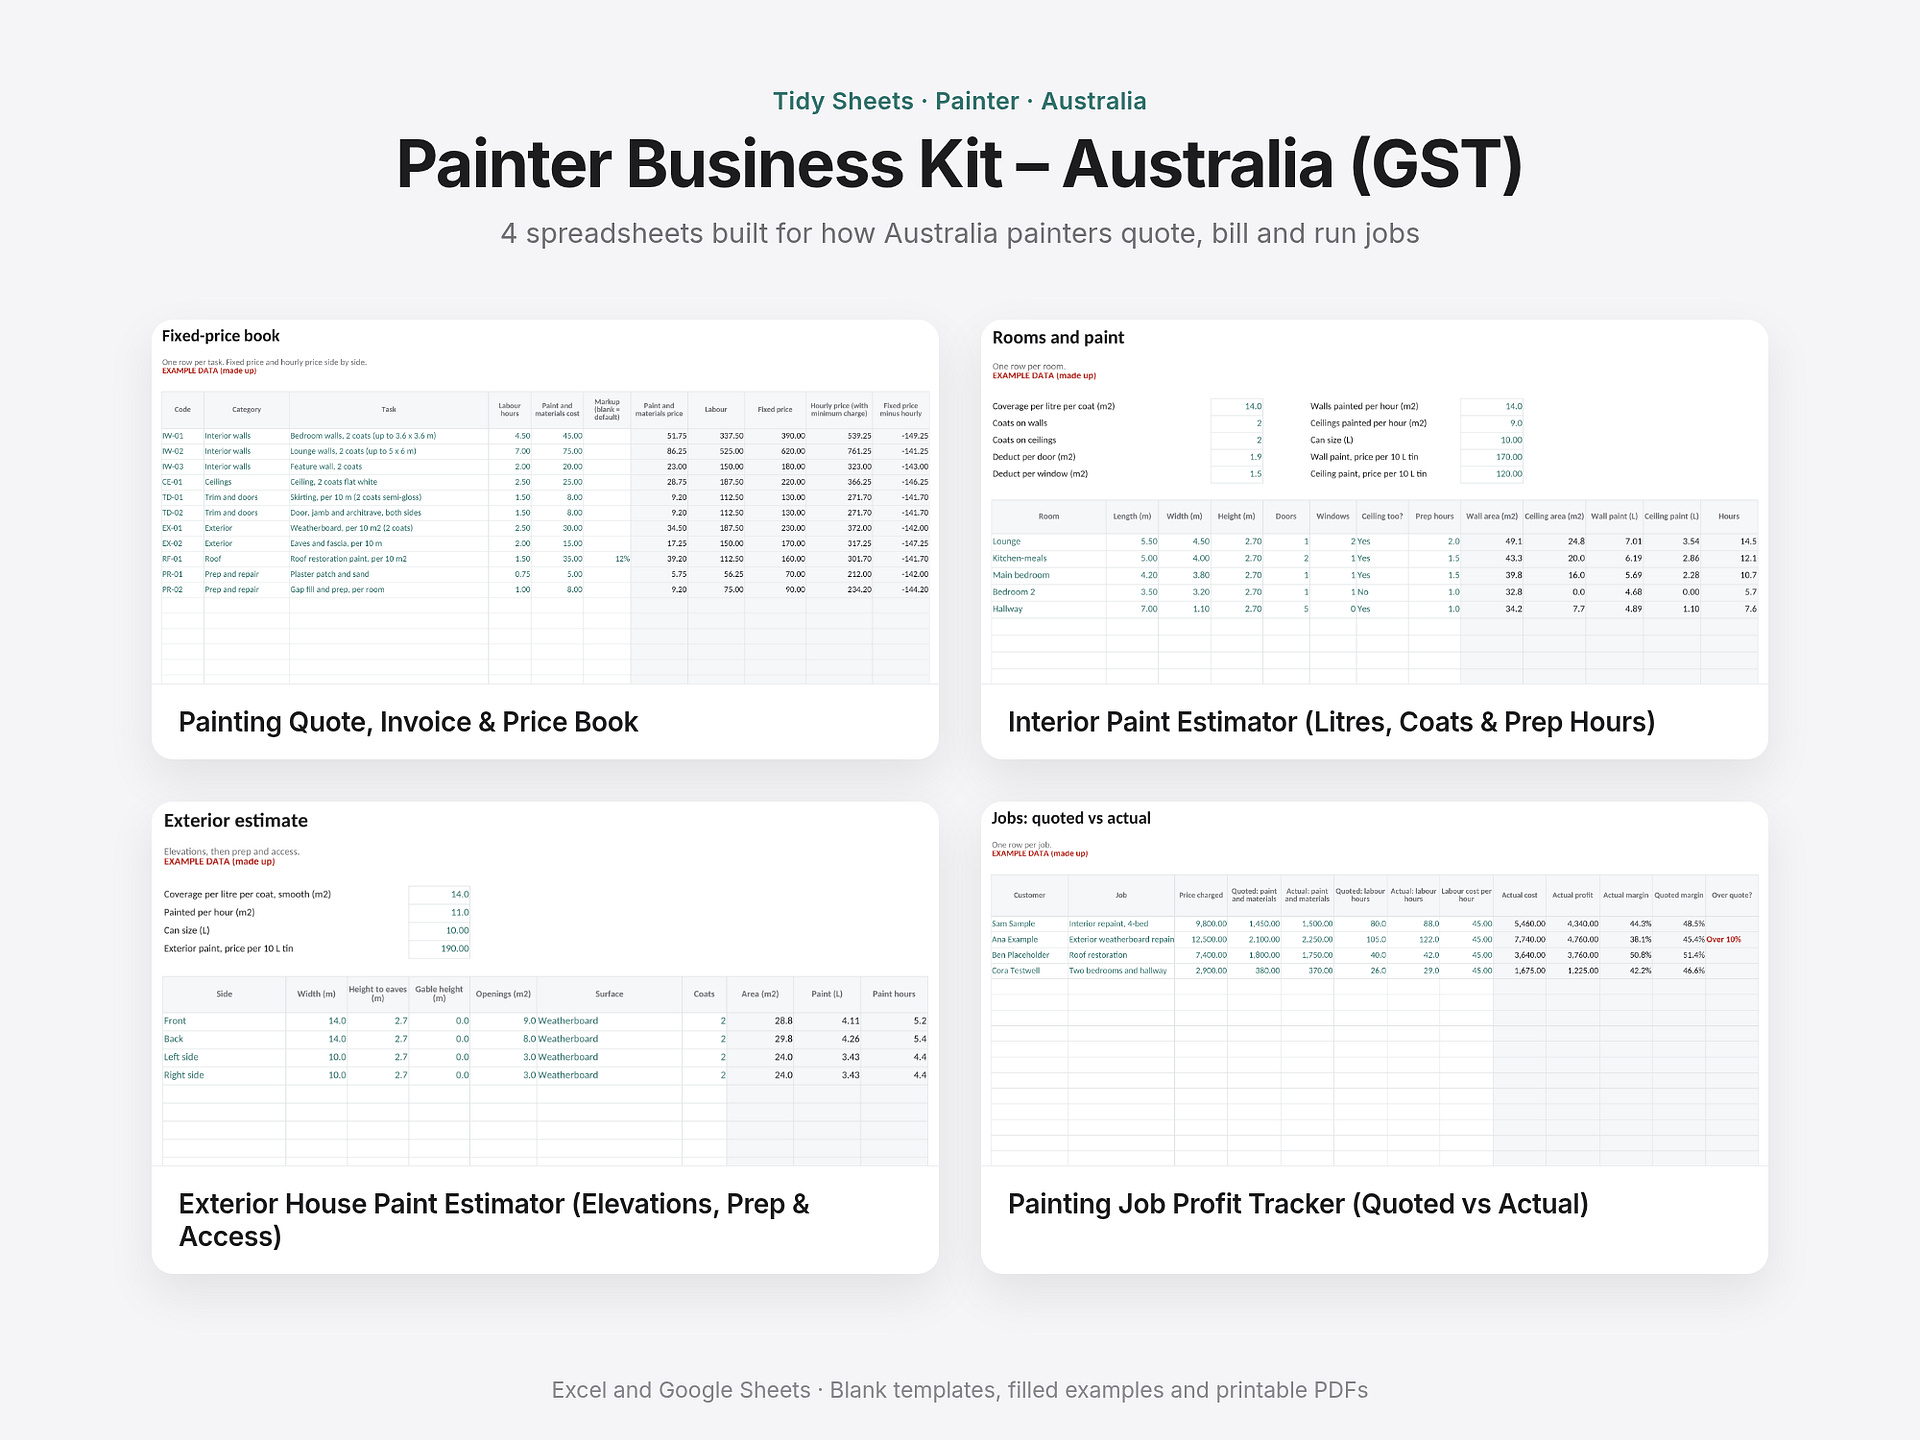
Task: Select 'Gap fill and prep, per room' cell
Action: point(388,590)
